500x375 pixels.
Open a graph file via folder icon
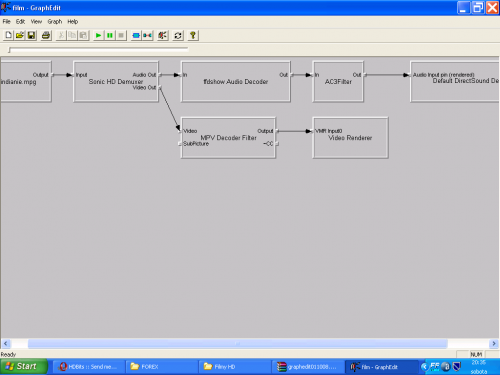(x=20, y=35)
